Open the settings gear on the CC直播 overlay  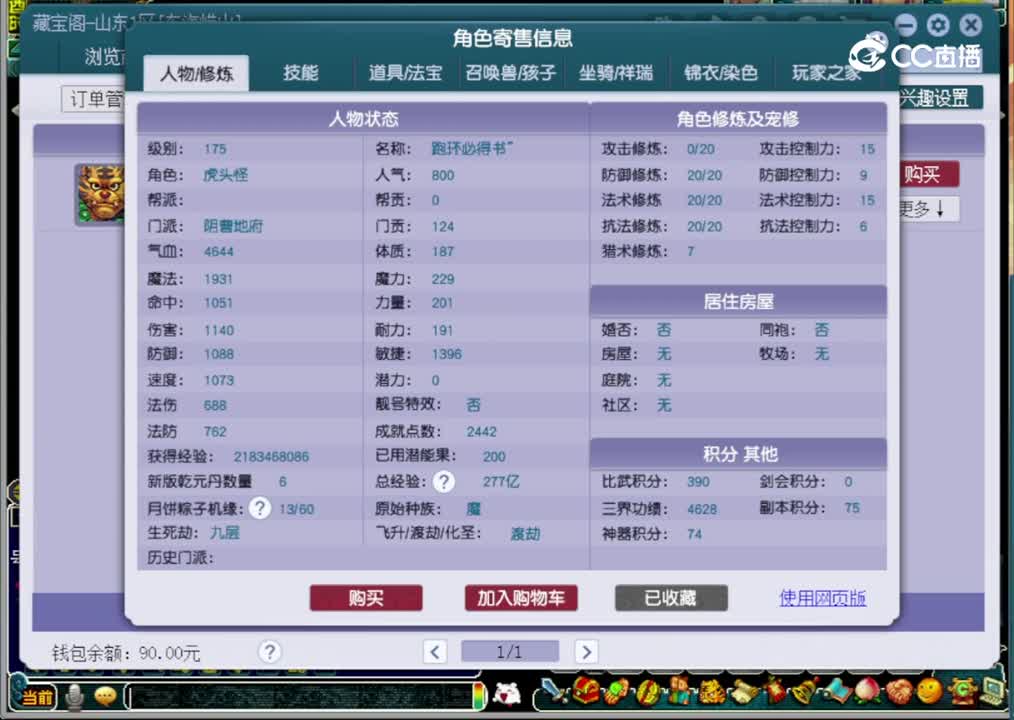pyautogui.click(x=937, y=25)
